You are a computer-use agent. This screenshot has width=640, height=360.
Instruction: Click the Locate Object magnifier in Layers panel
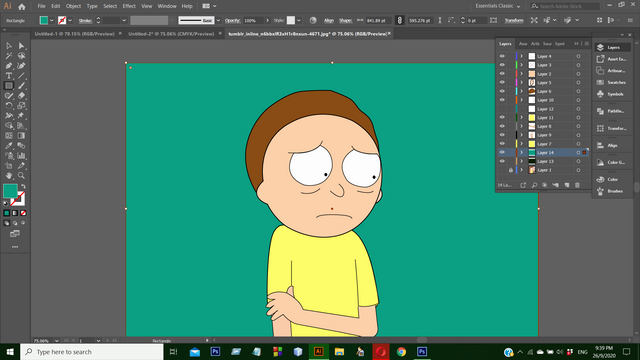(x=534, y=185)
